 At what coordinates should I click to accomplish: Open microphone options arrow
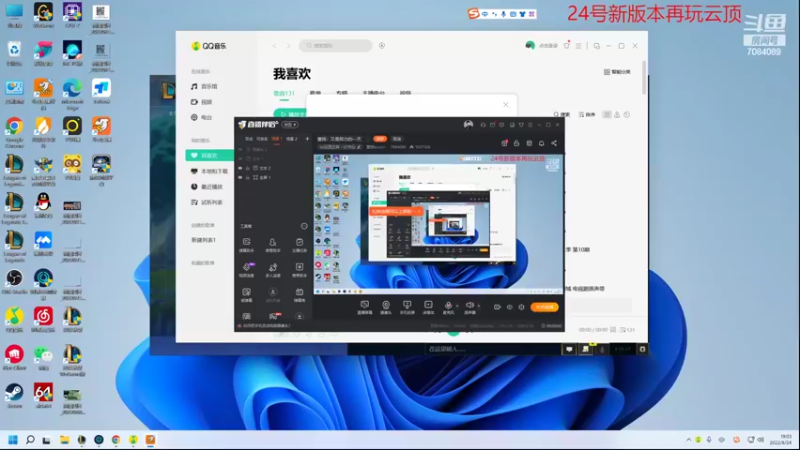pyautogui.click(x=457, y=306)
